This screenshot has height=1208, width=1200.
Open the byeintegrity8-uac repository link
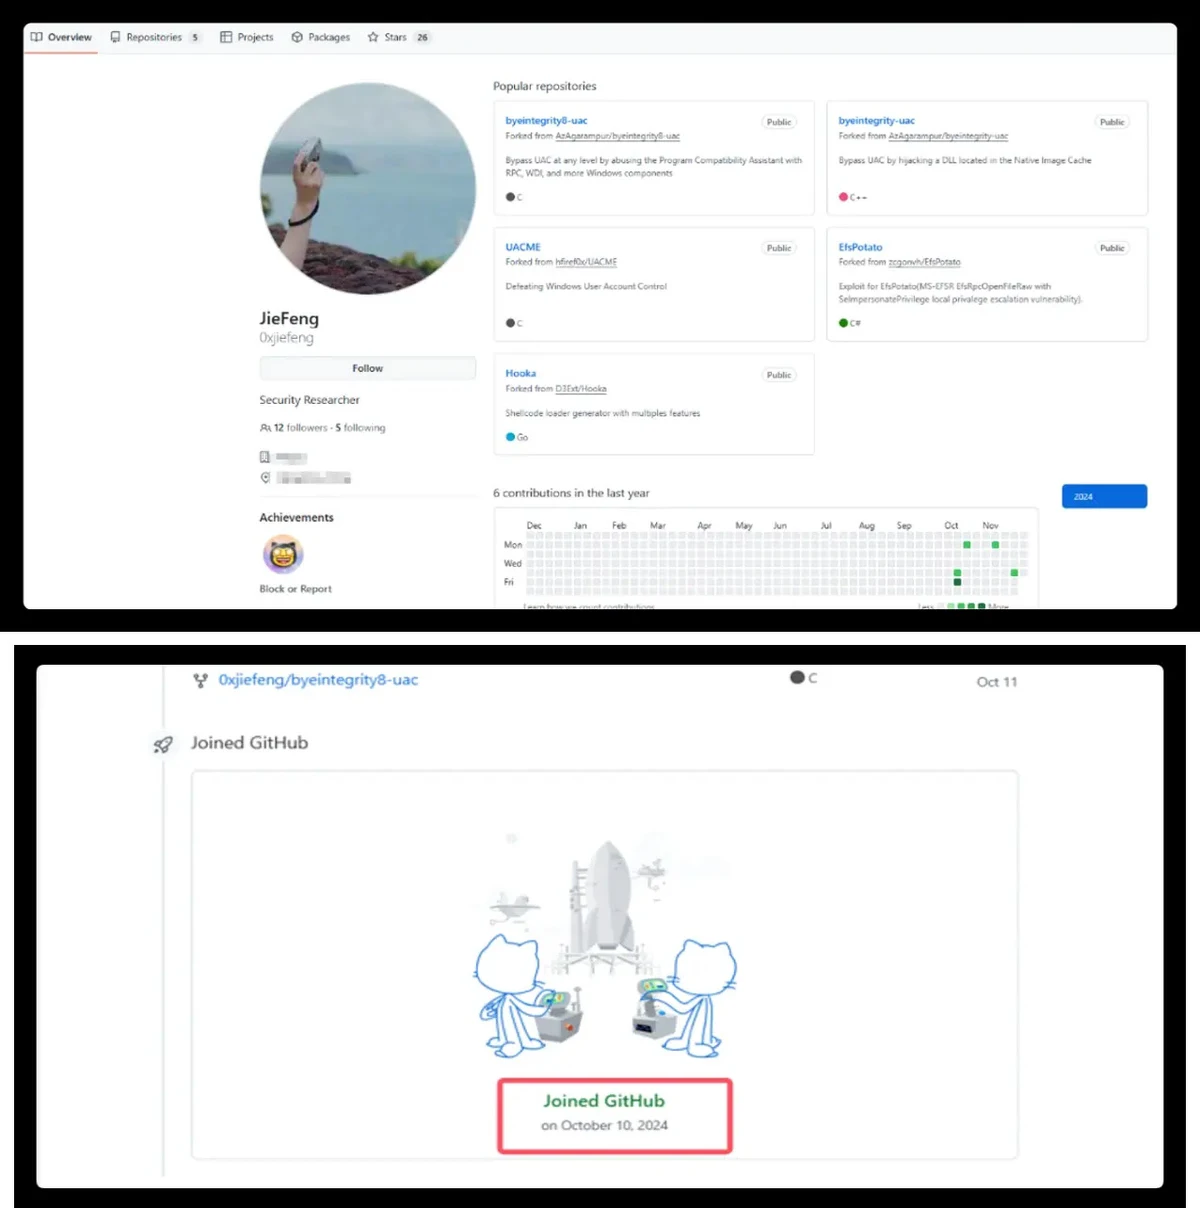[546, 120]
